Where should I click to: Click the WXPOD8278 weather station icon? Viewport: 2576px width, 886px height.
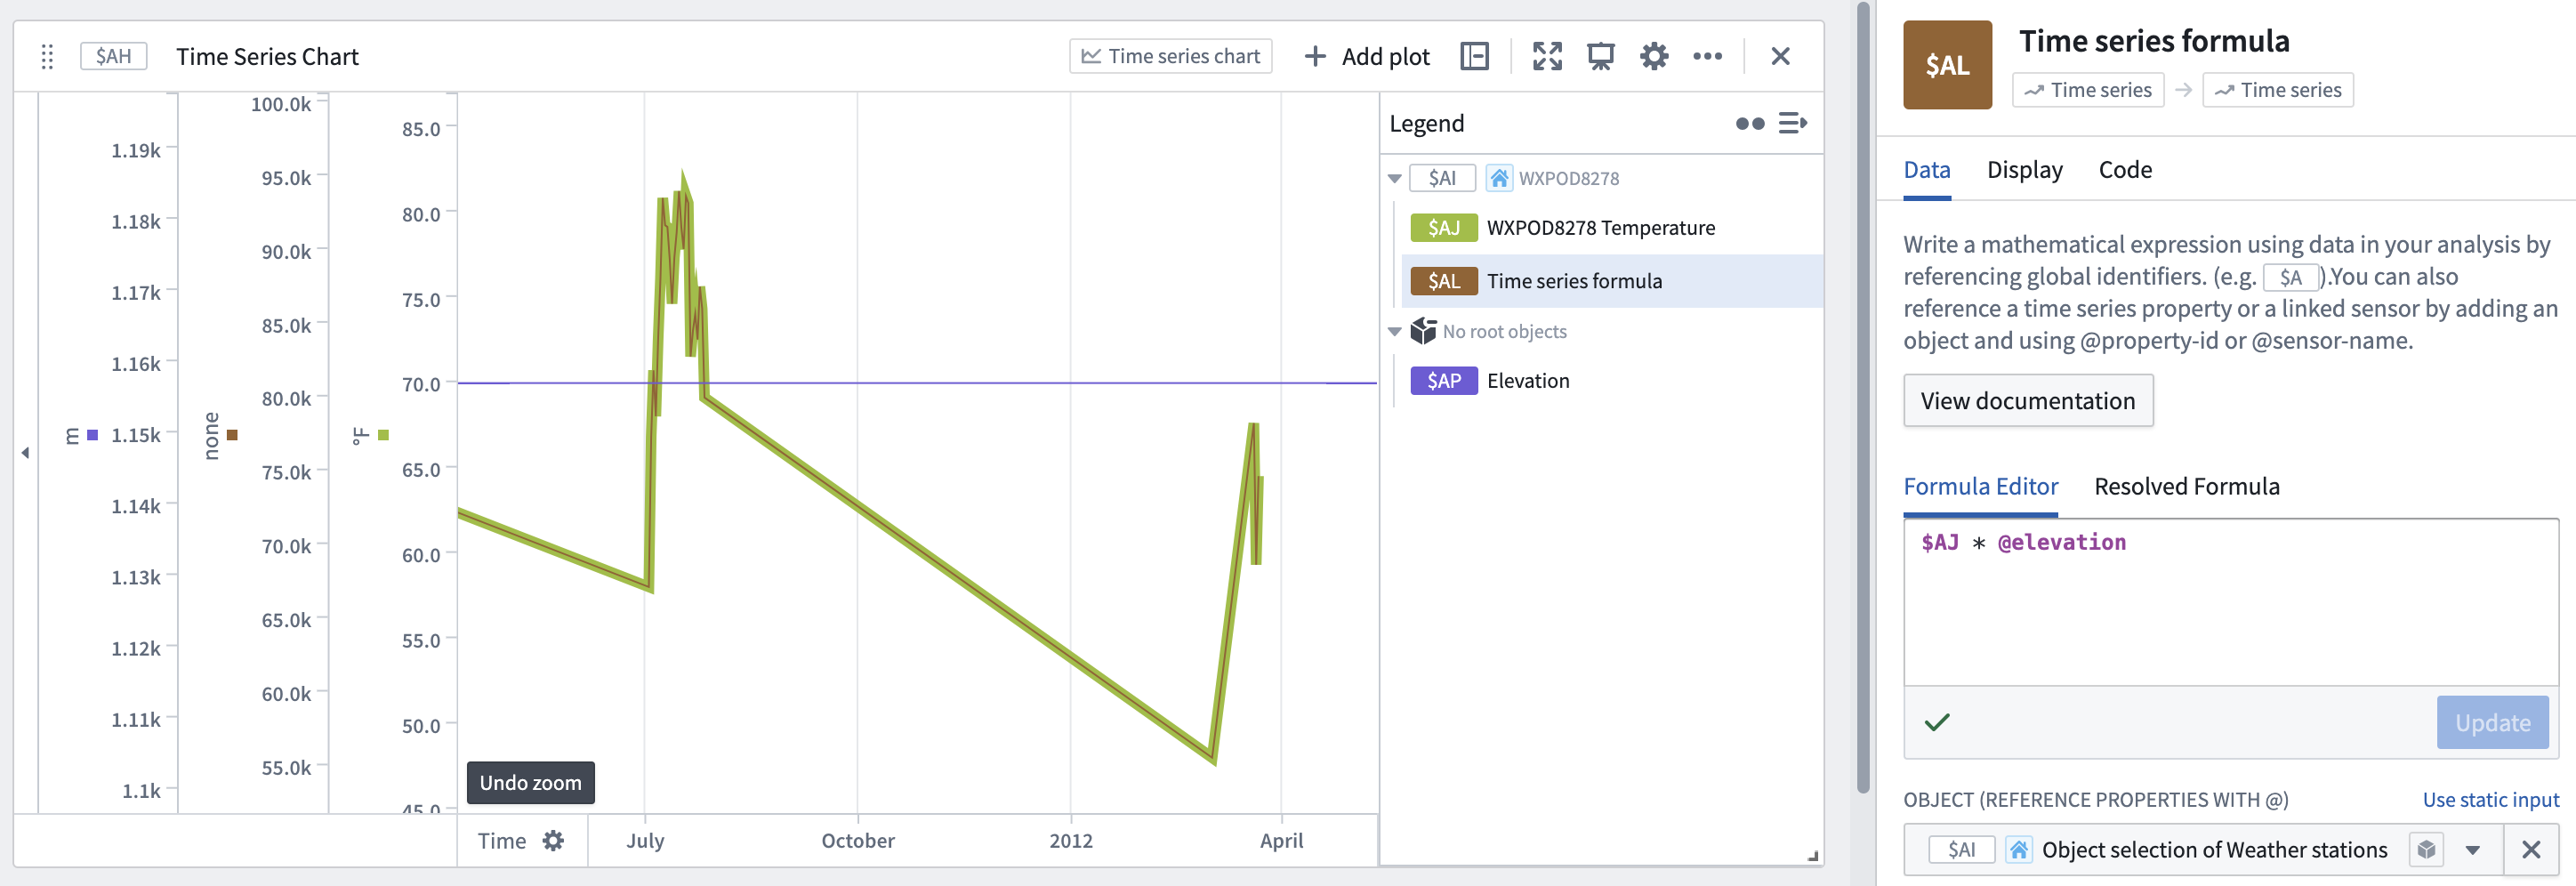pos(1498,178)
